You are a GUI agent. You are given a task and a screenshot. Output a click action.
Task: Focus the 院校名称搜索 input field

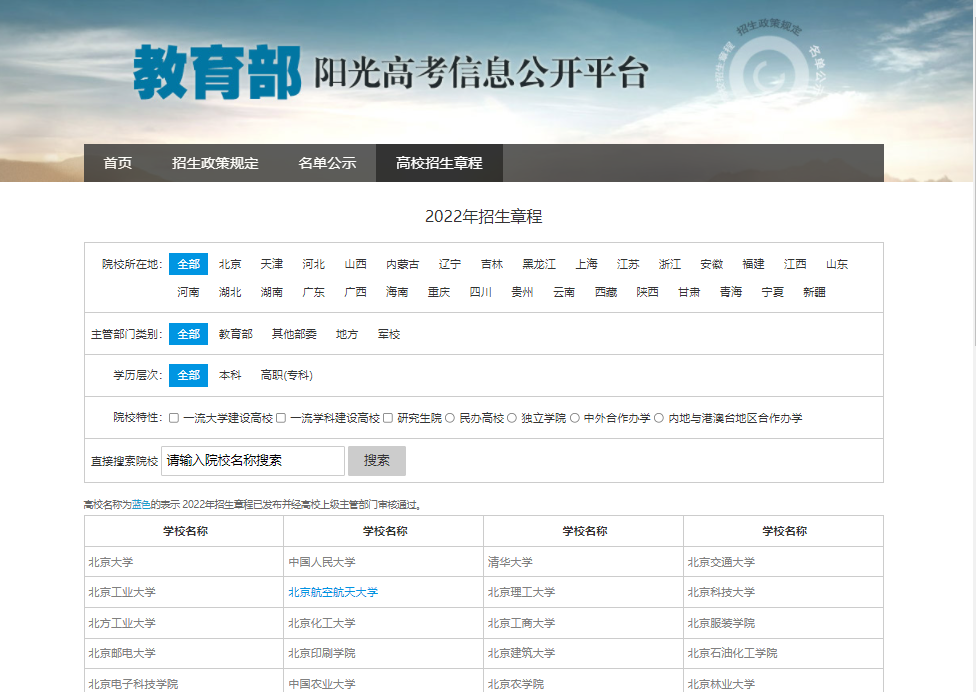click(253, 461)
